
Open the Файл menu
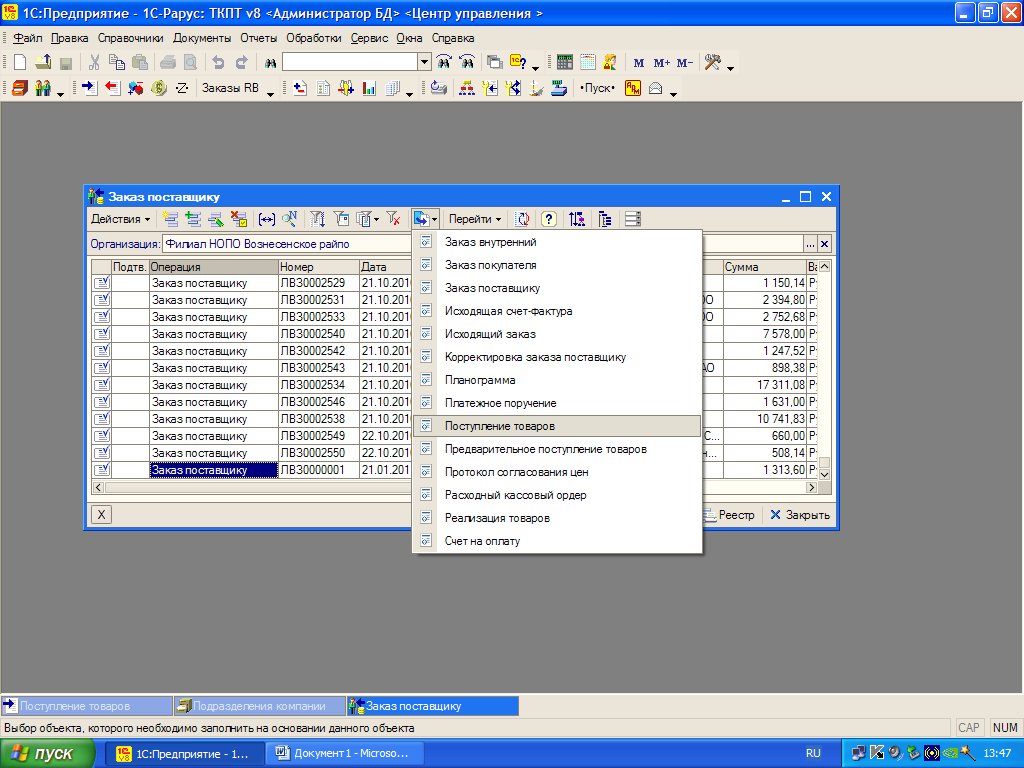tap(27, 38)
